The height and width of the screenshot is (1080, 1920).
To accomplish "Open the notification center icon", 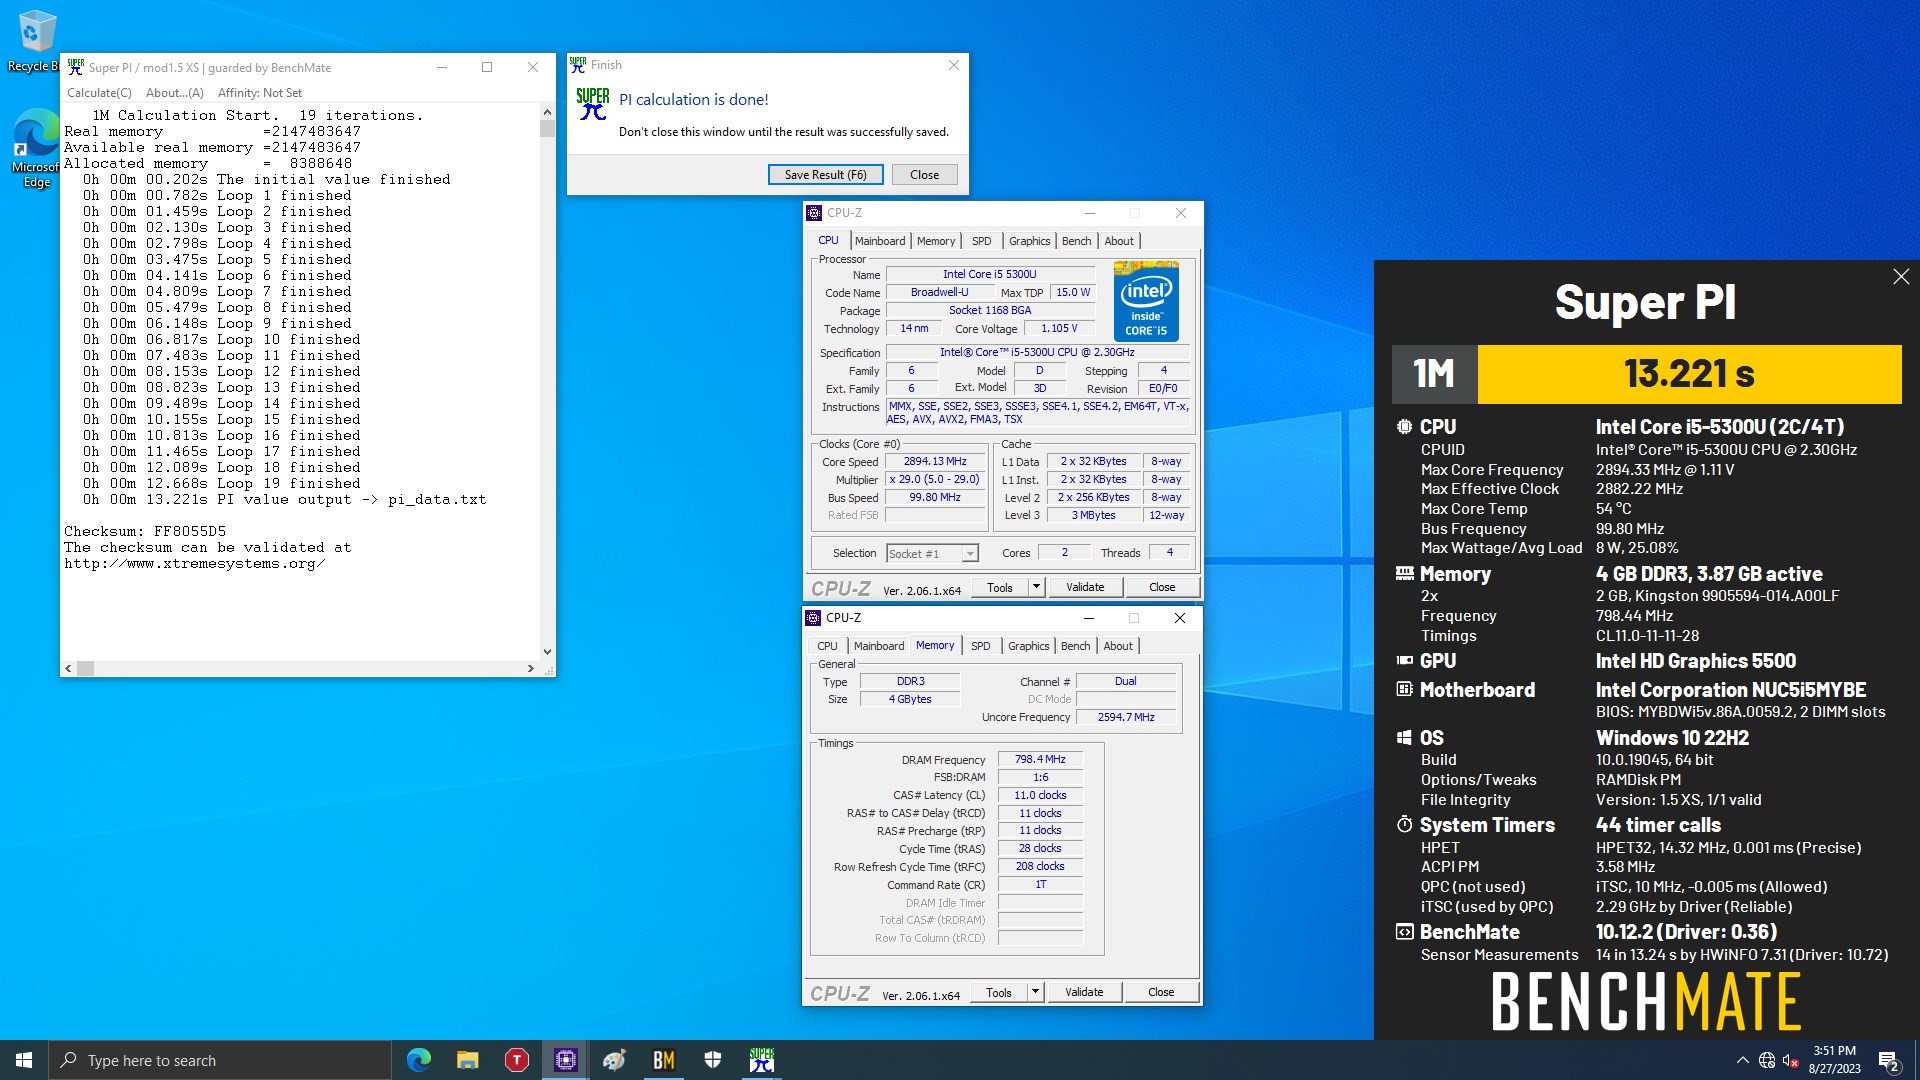I will click(x=1889, y=1061).
